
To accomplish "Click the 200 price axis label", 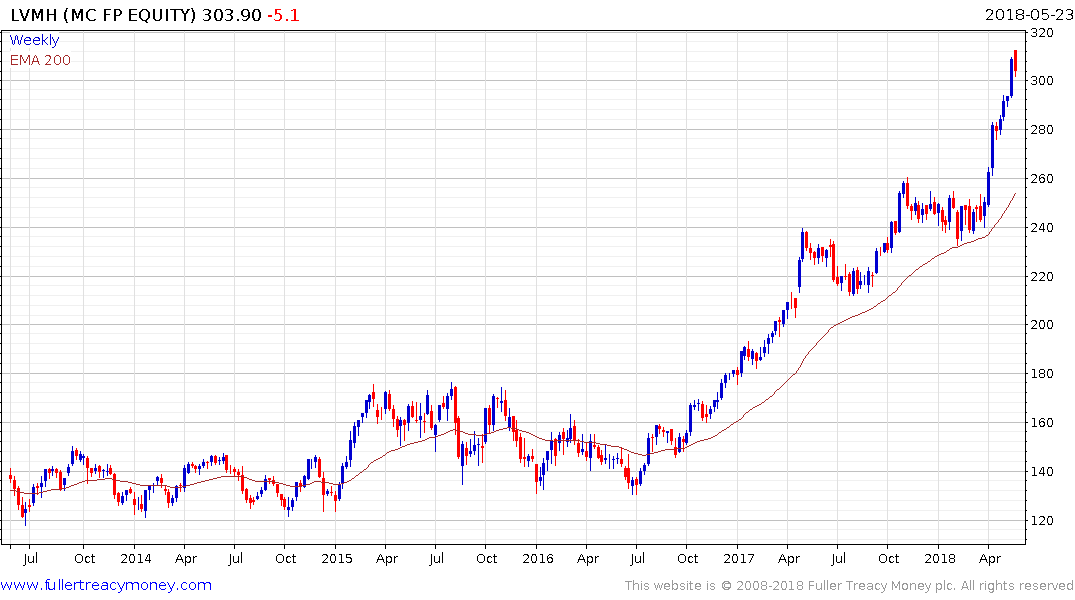I will (x=1042, y=325).
